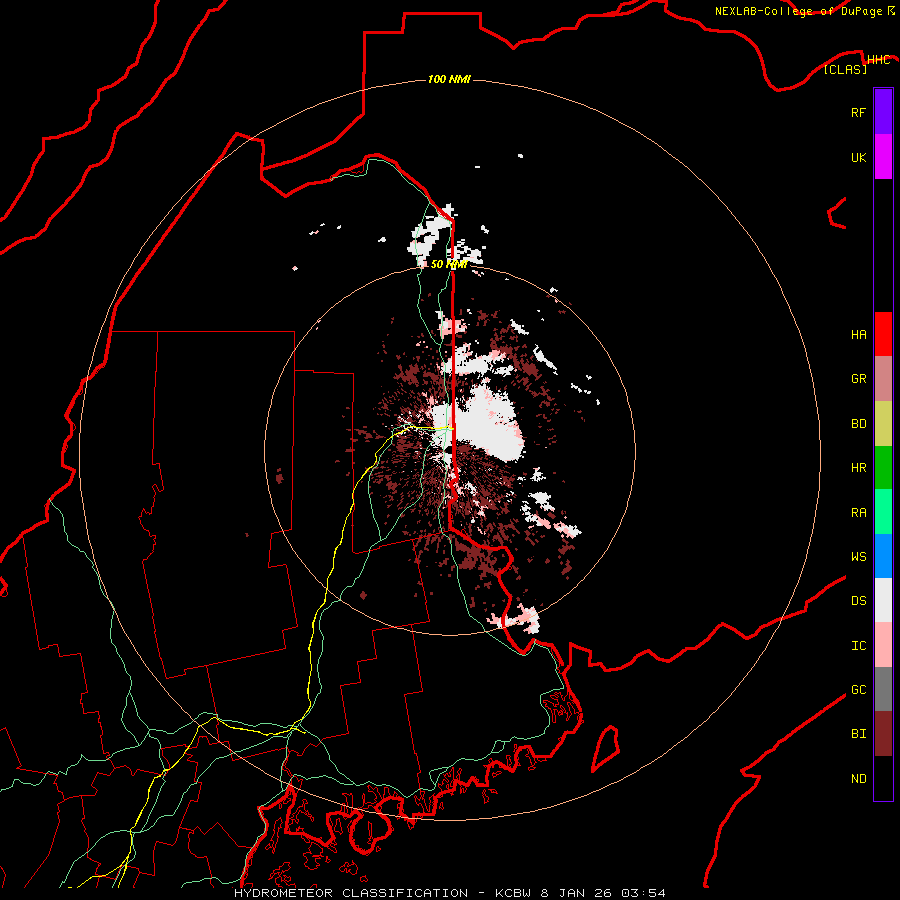Click the IC light pink legend swatch
900x900 pixels.
pyautogui.click(x=883, y=645)
